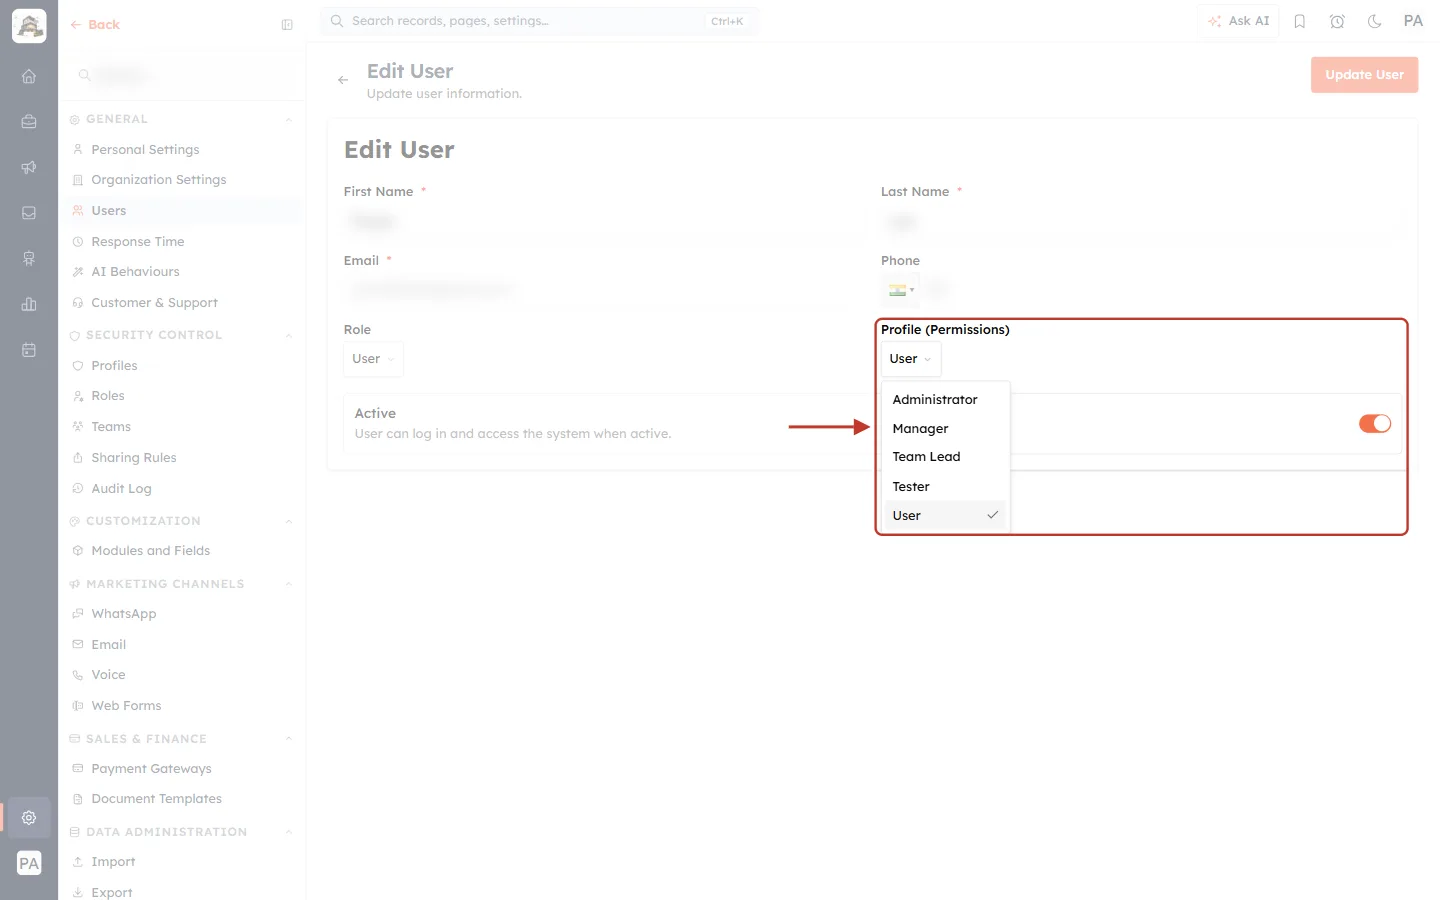Collapse the Security Control section
The width and height of the screenshot is (1440, 900).
tap(289, 336)
